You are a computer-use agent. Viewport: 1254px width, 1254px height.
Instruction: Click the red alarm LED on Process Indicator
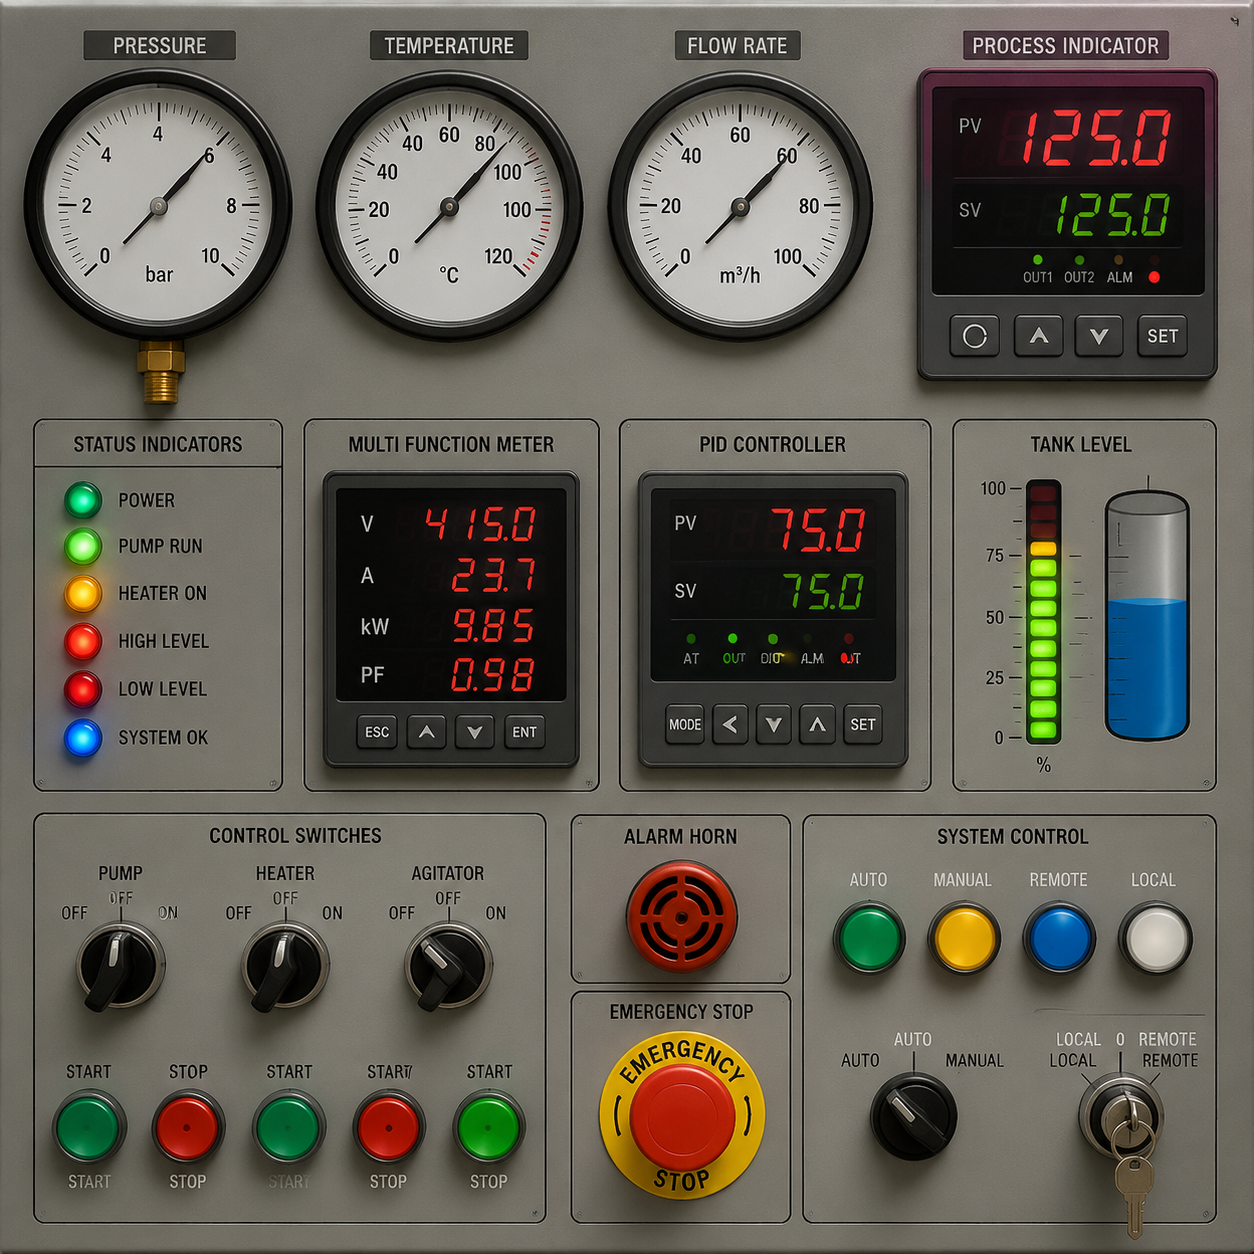point(1154,277)
